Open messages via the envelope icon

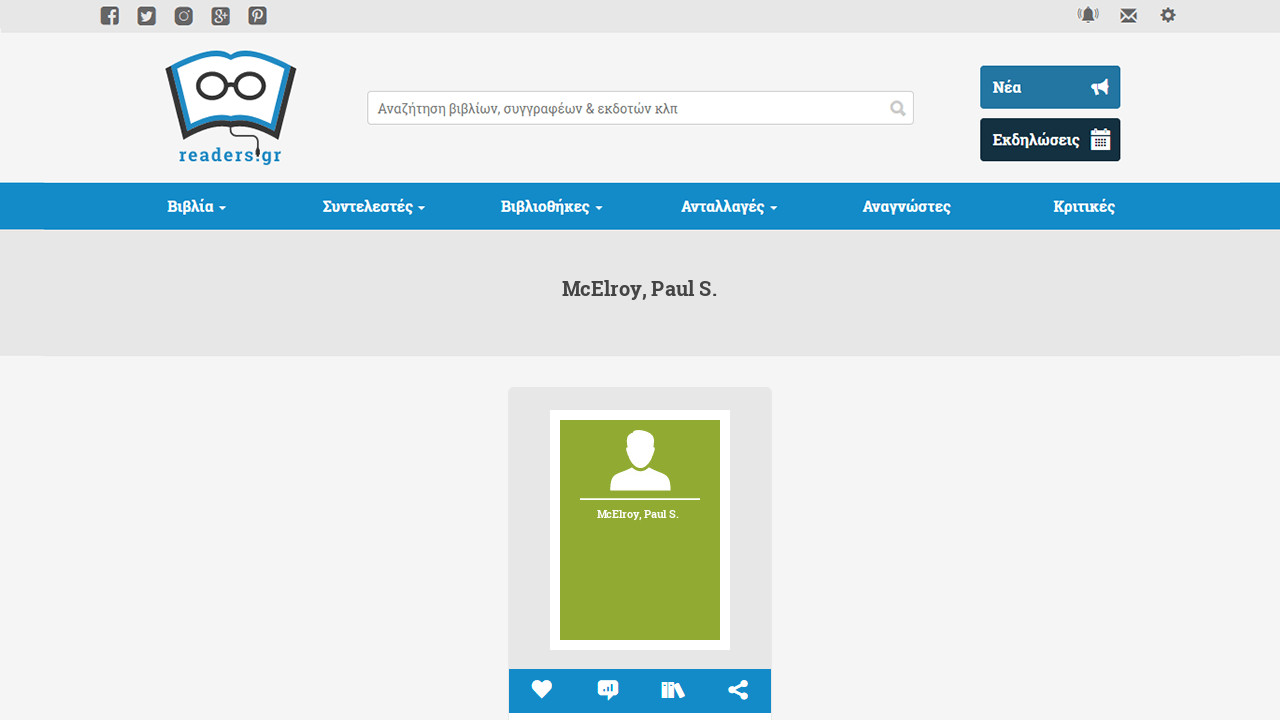point(1128,16)
